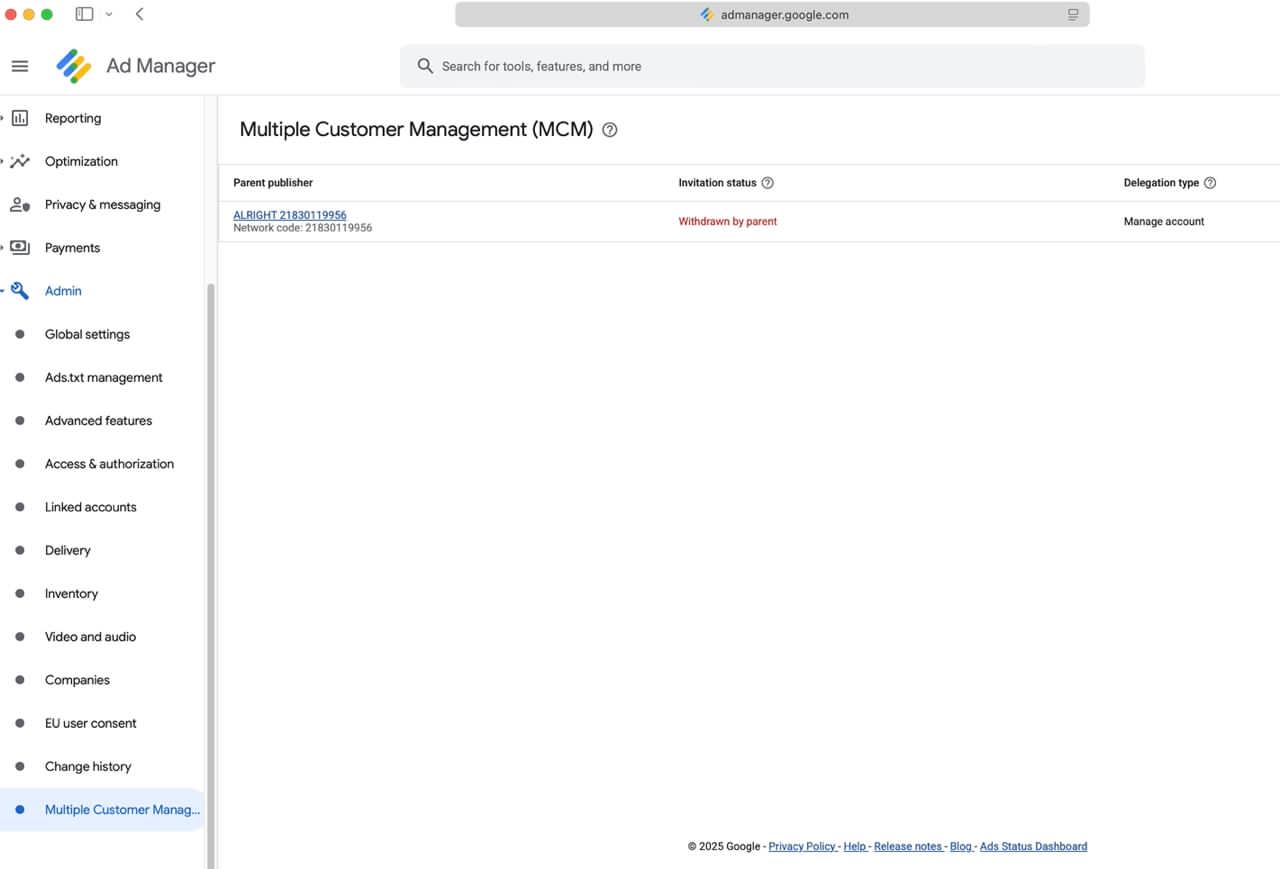Screen dimensions: 1280x869
Task: Click the browser back arrow
Action: tap(139, 14)
